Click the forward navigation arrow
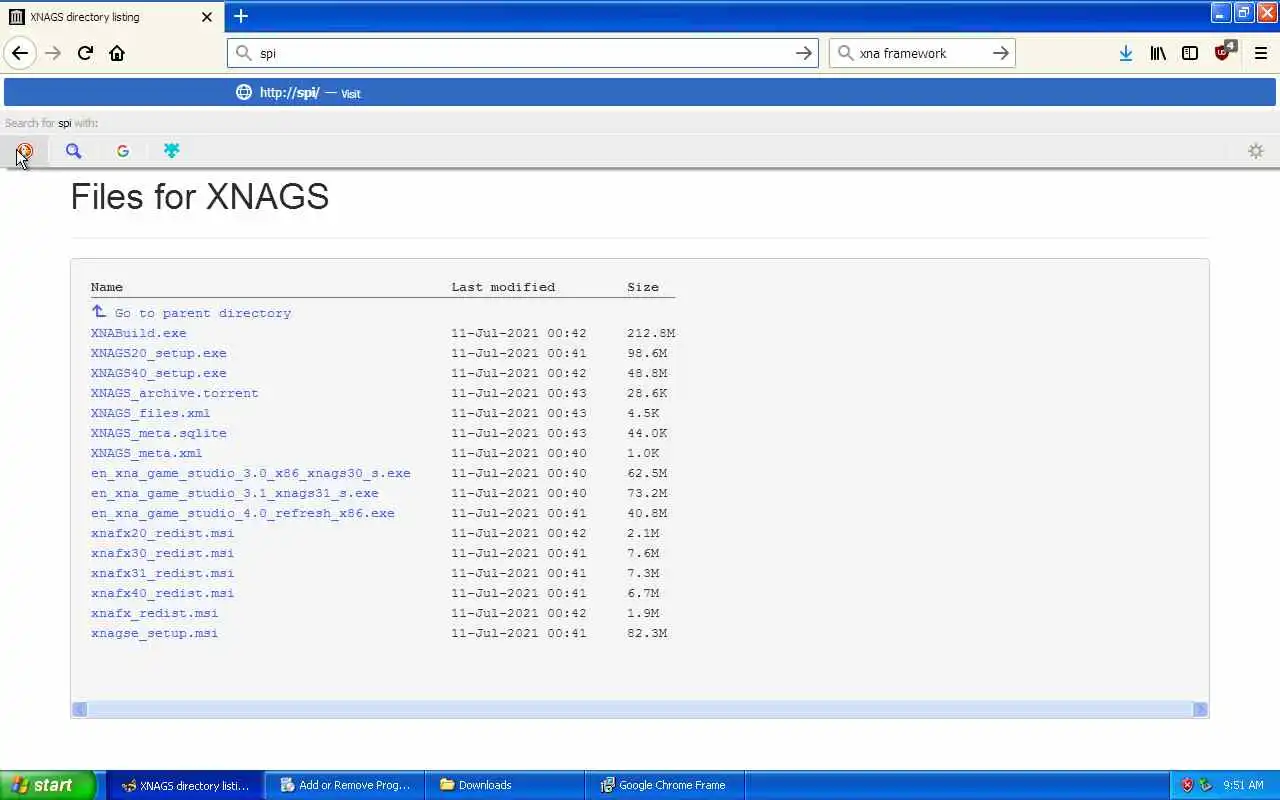 pos(53,53)
